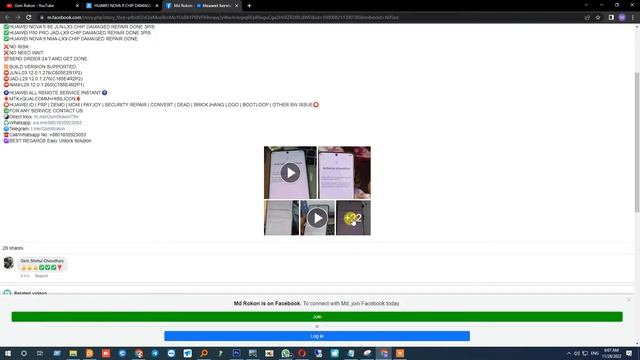Click HUAWEI ALL REMOTE SERVICE INSTANT line
640x360 pixels.
pyautogui.click(x=55, y=93)
